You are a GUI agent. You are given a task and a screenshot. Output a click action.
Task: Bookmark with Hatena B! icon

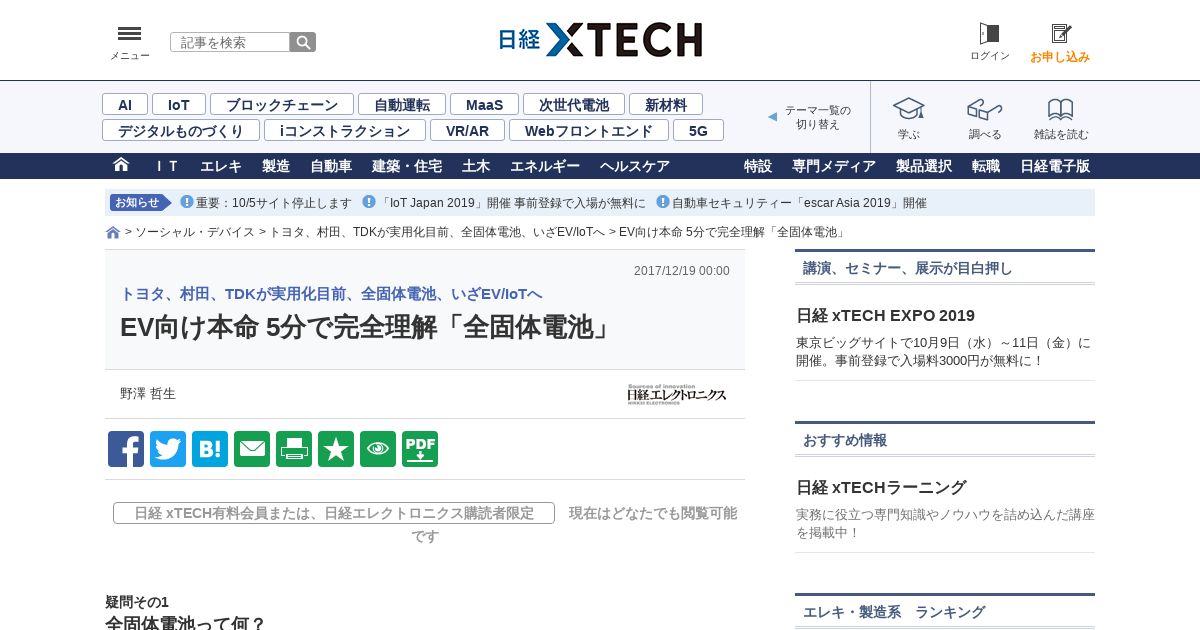pos(210,449)
